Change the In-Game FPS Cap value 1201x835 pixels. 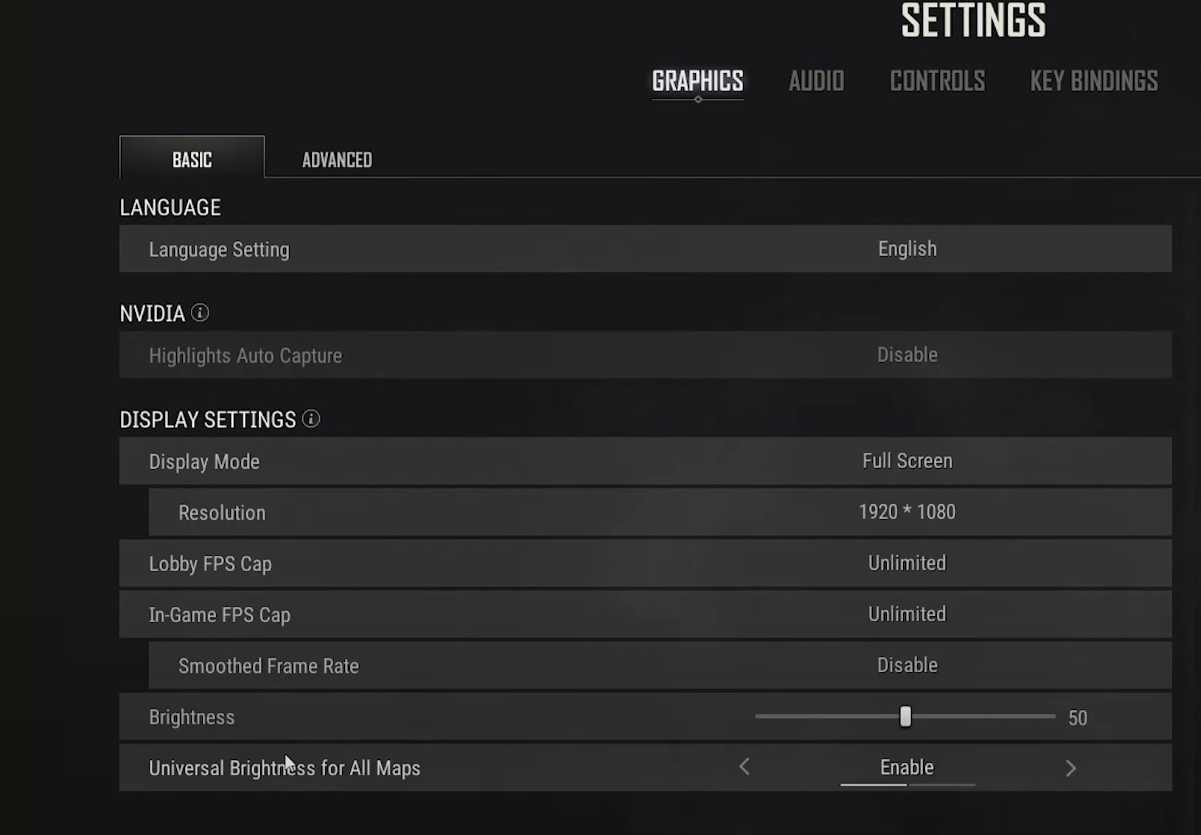907,614
